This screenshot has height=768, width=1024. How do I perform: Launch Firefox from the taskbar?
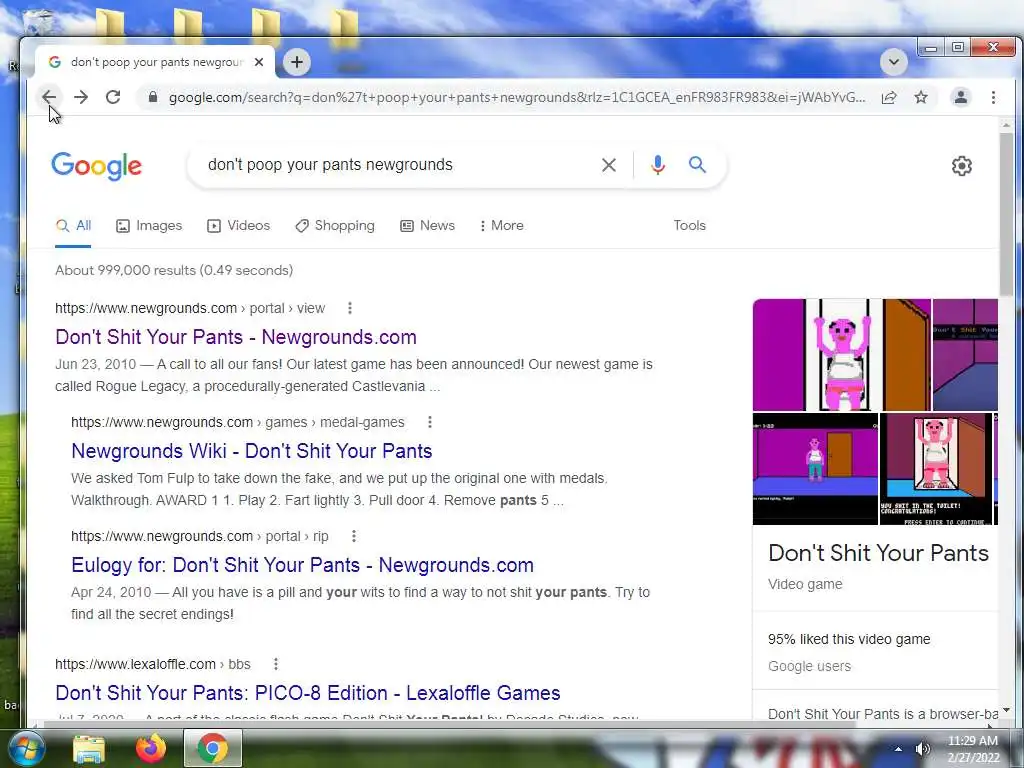tap(150, 748)
